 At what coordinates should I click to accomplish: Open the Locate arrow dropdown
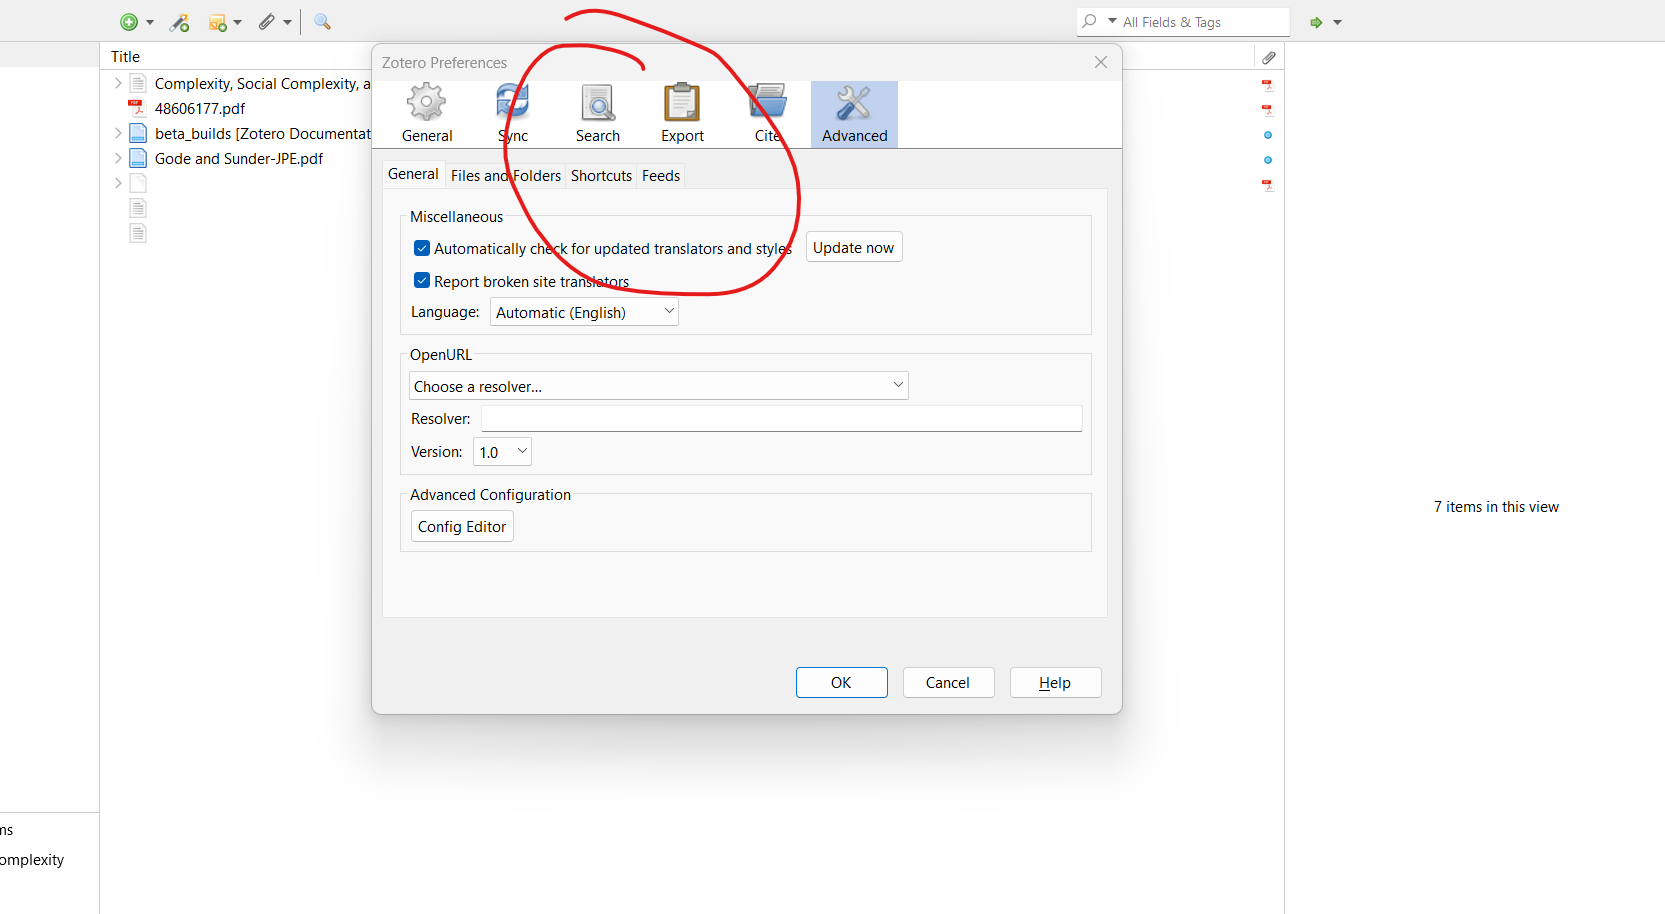(1337, 22)
